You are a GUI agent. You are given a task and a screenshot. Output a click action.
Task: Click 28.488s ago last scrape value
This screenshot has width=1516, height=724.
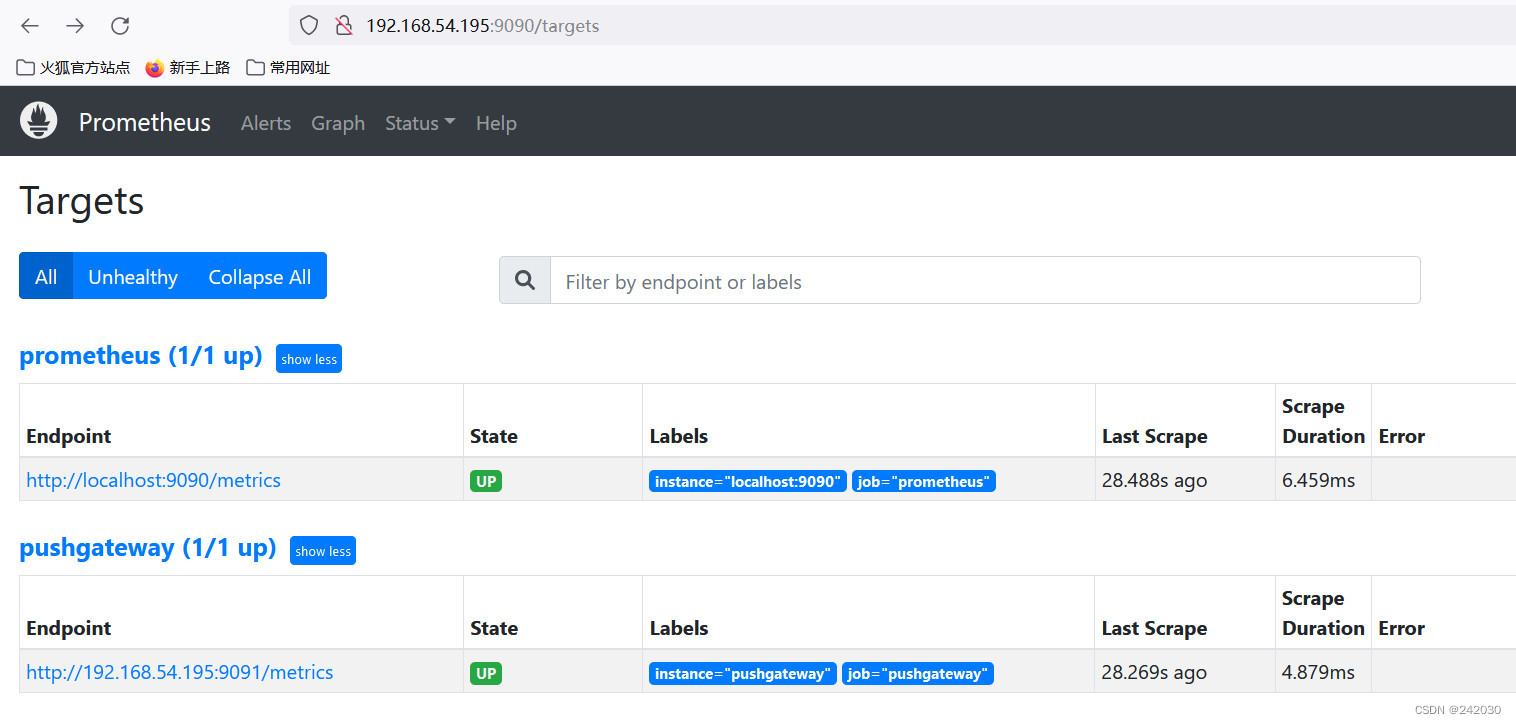point(1154,480)
